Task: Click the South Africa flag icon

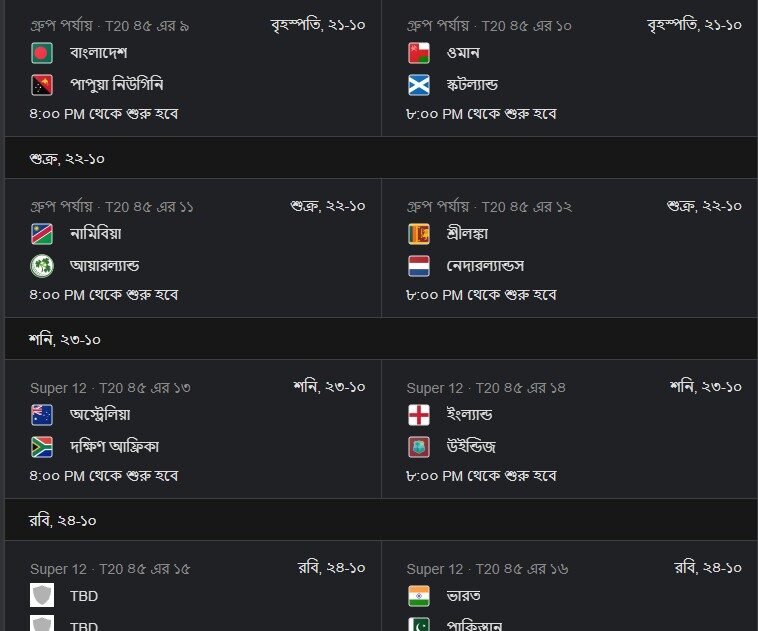Action: [x=42, y=447]
